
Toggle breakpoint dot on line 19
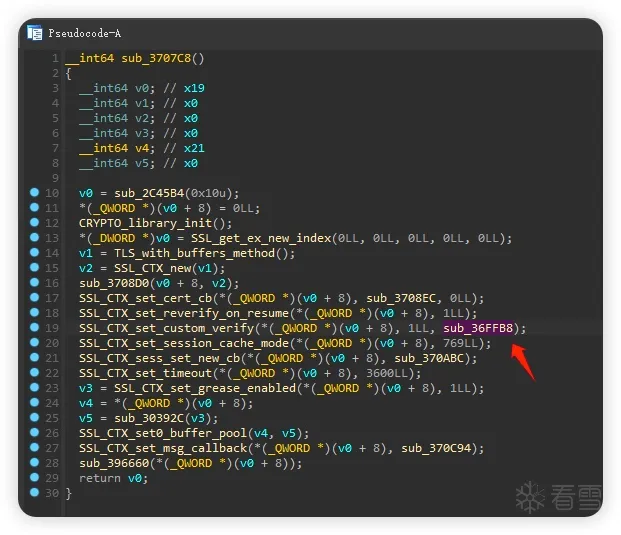point(34,327)
